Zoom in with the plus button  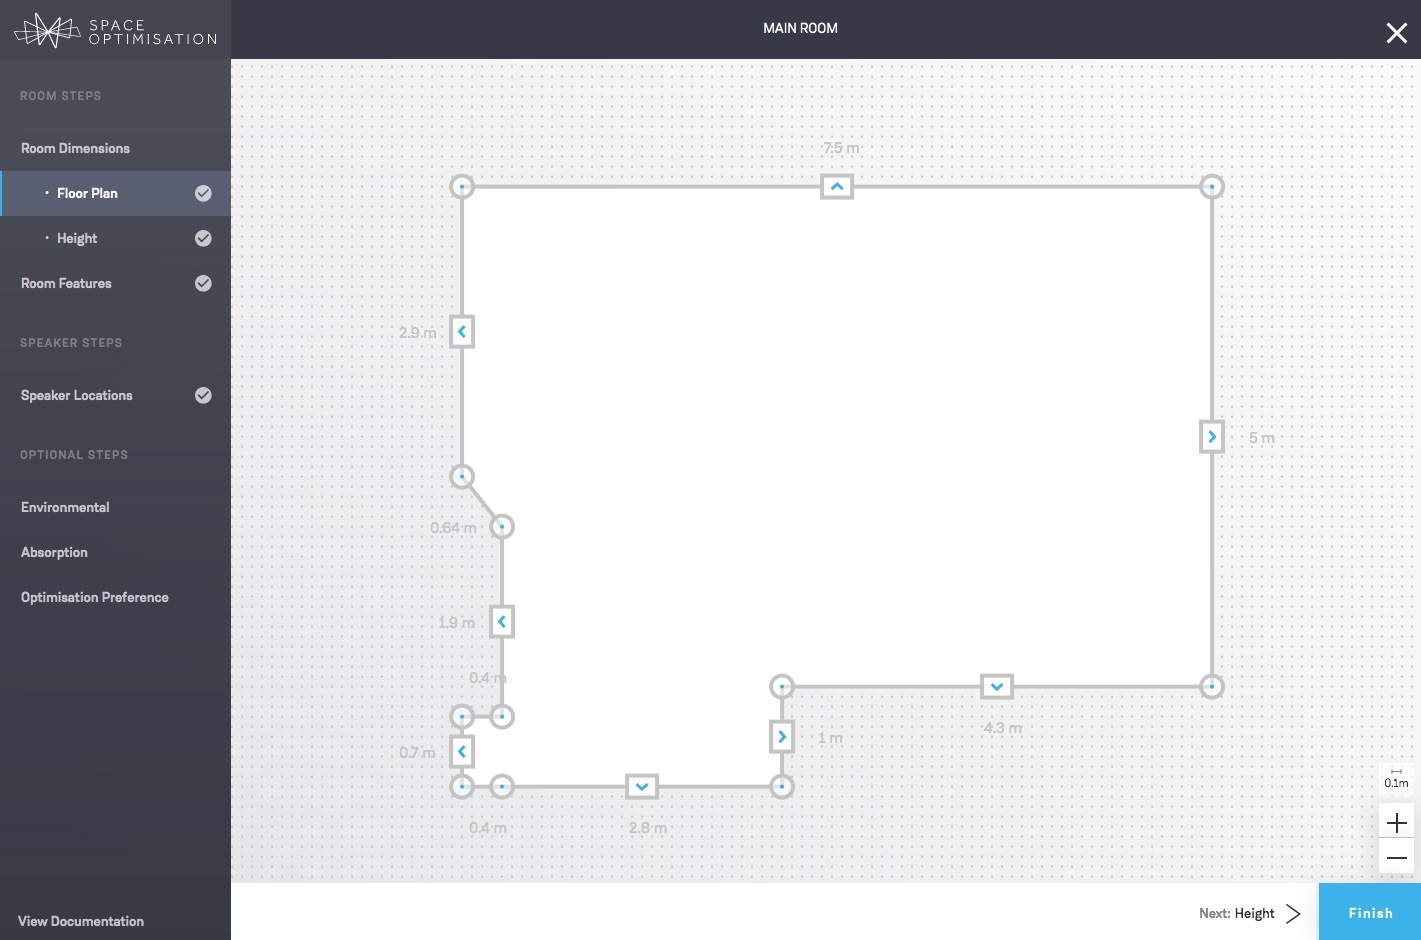(x=1397, y=823)
